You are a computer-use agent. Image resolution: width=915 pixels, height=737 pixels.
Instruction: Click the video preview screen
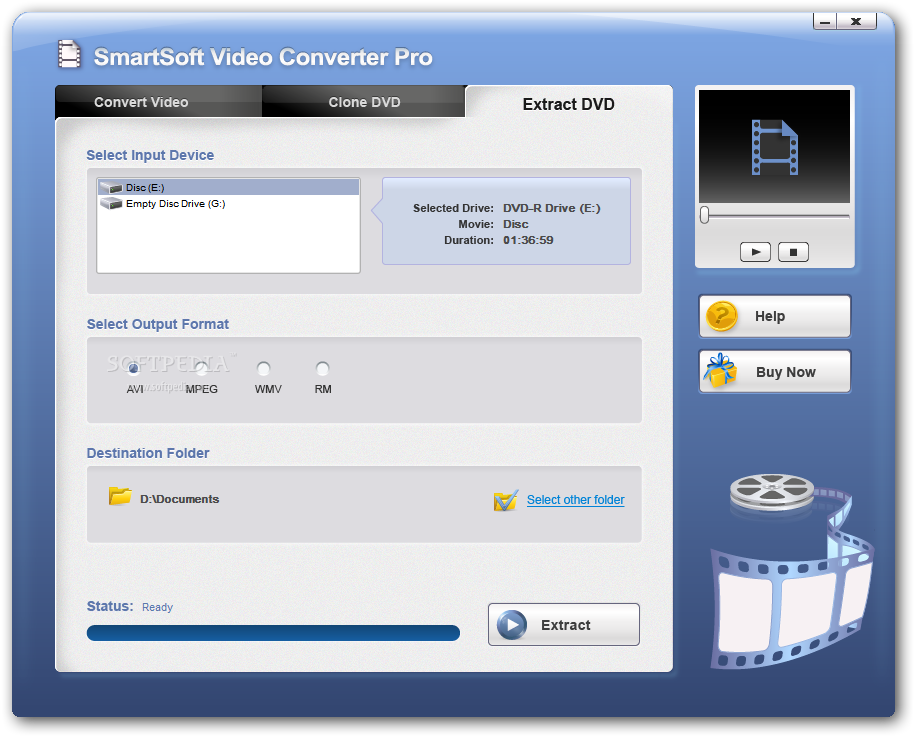[774, 146]
